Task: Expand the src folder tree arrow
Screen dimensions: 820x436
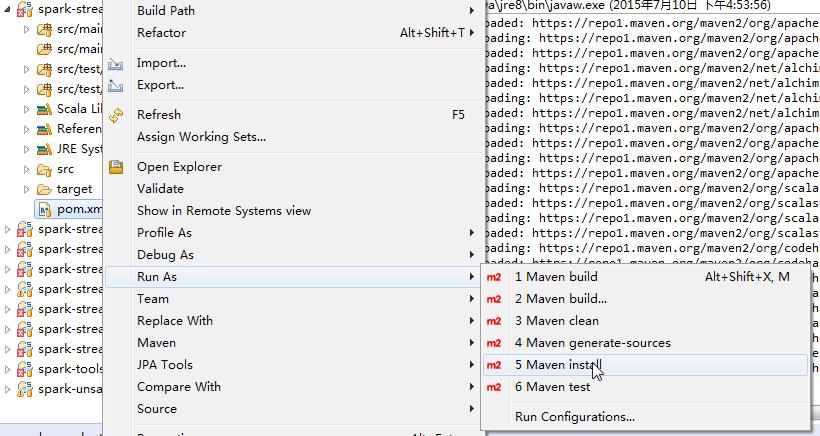Action: point(27,169)
